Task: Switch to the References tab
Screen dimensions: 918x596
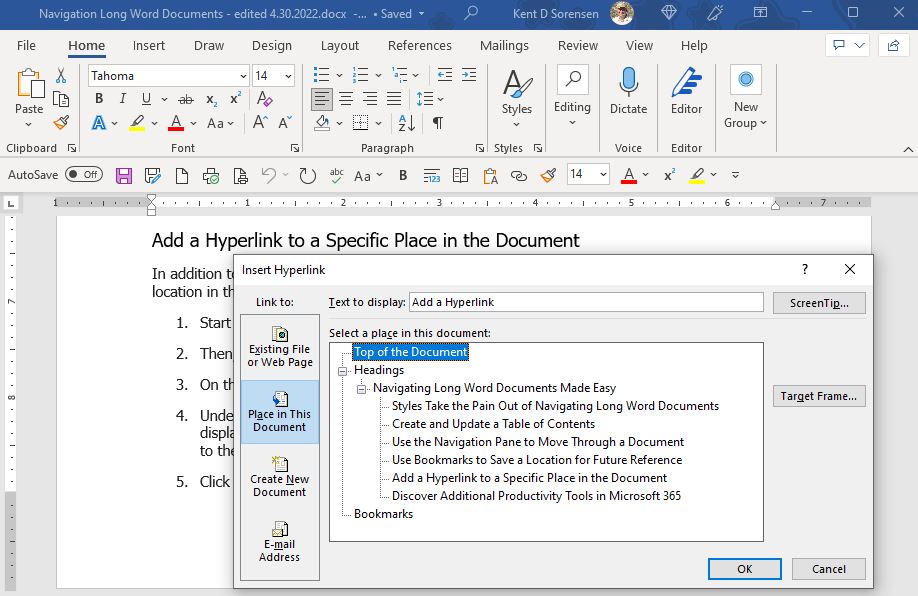Action: point(419,45)
